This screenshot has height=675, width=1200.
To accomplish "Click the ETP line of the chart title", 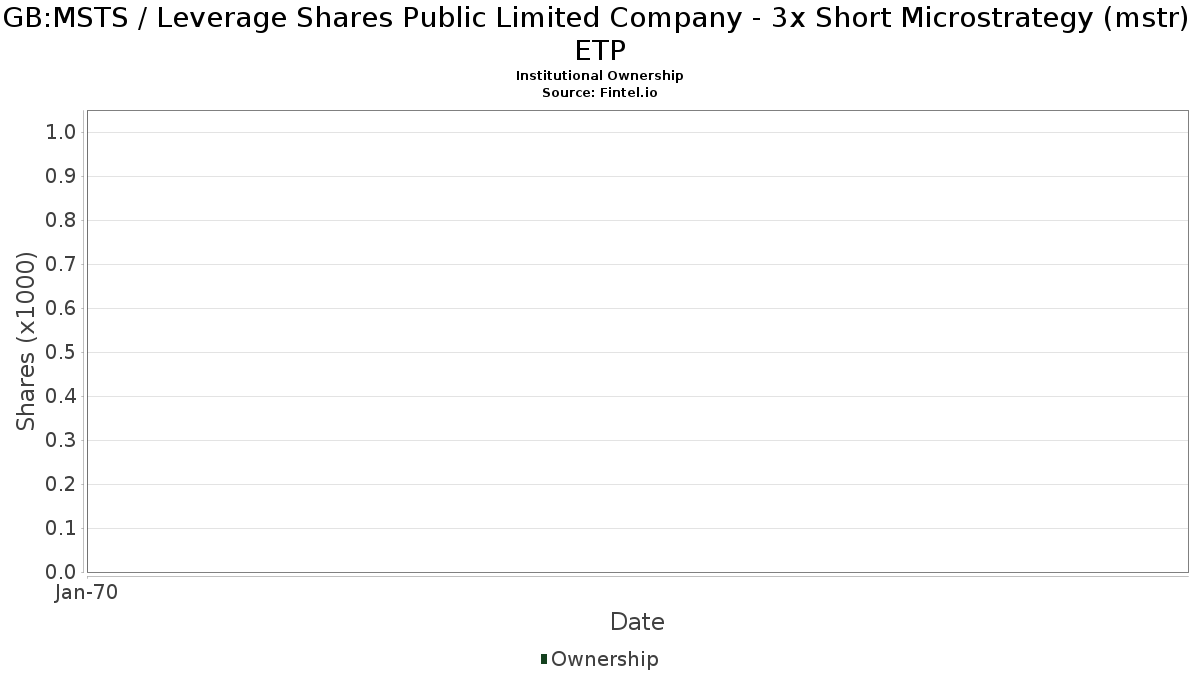I will [x=600, y=51].
